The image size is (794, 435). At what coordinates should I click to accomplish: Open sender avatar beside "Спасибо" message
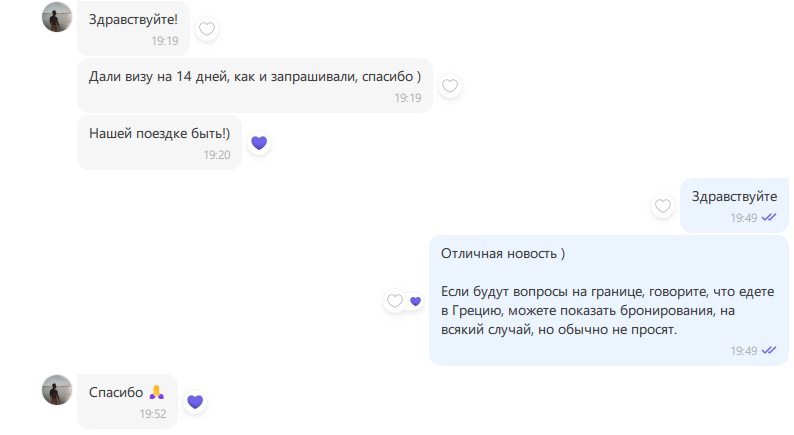pyautogui.click(x=57, y=390)
